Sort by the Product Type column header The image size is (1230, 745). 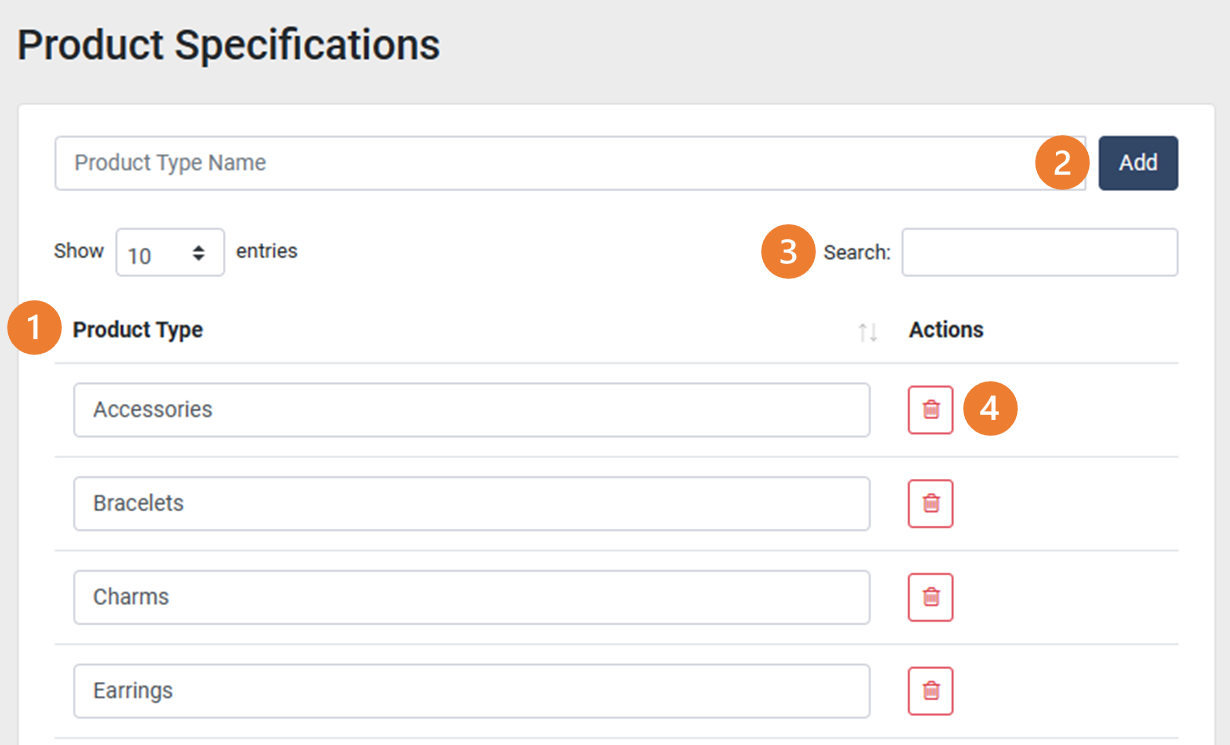tap(138, 330)
